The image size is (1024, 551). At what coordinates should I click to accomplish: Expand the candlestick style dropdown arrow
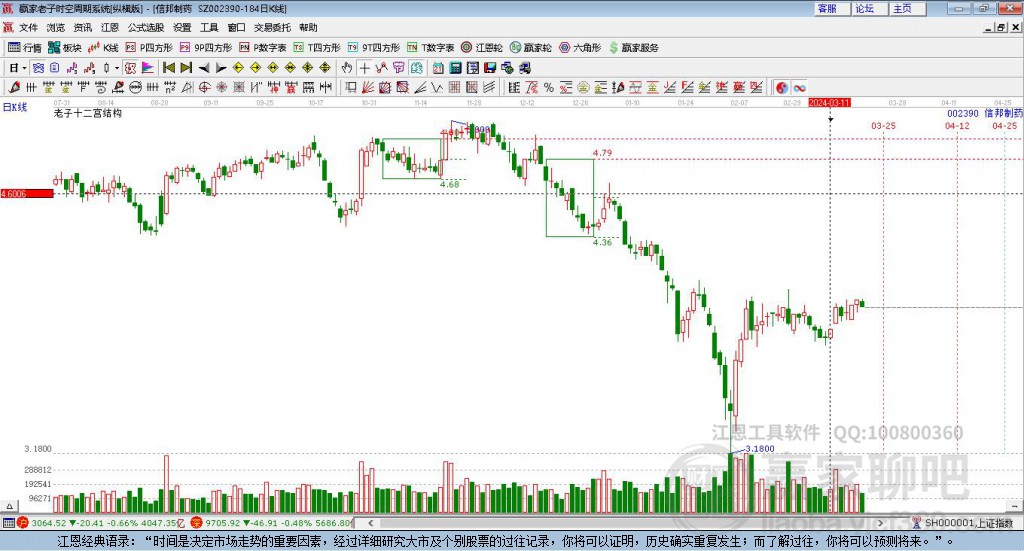coord(117,68)
